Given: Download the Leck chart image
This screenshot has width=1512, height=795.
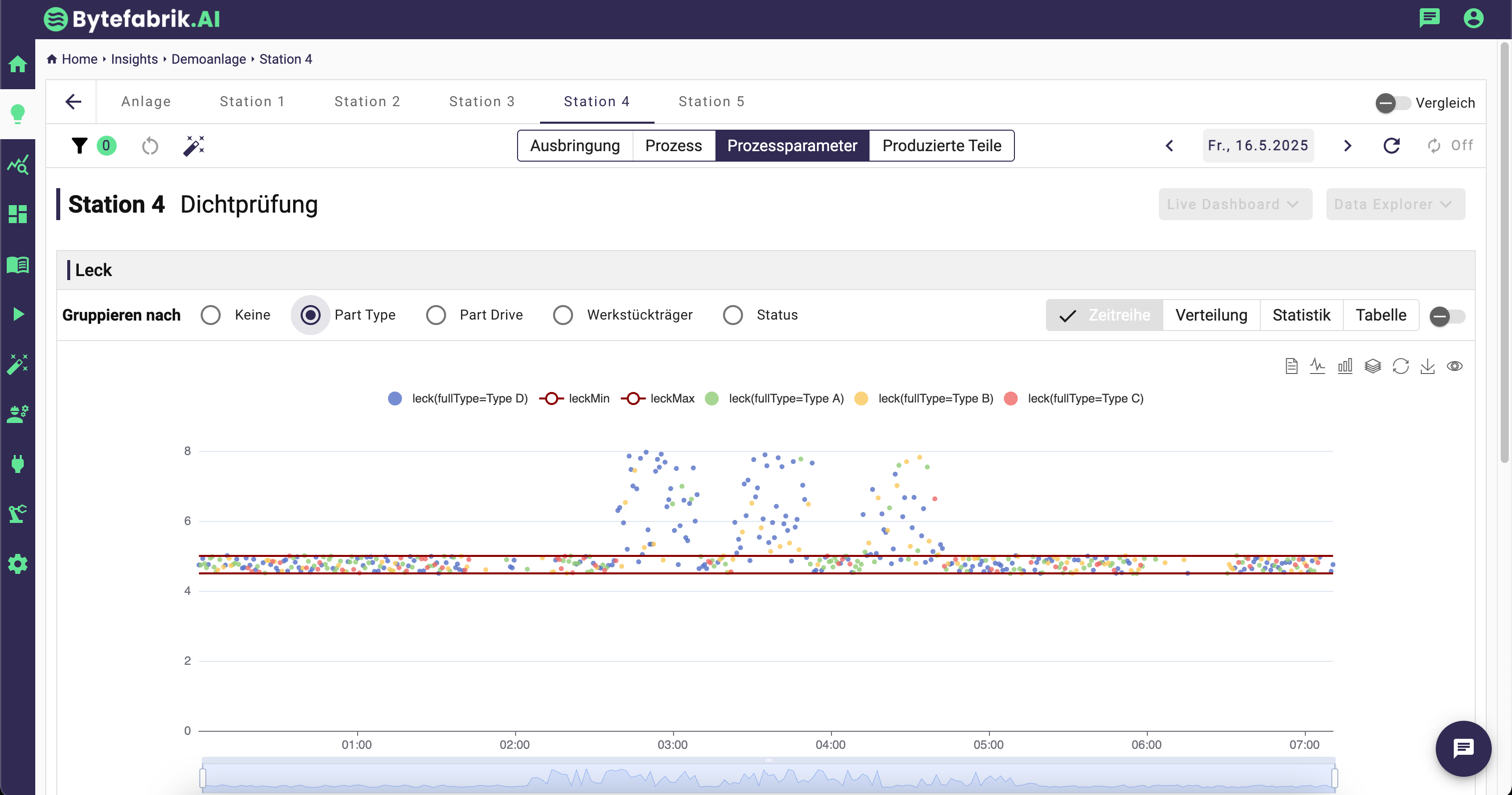Looking at the screenshot, I should (1428, 366).
